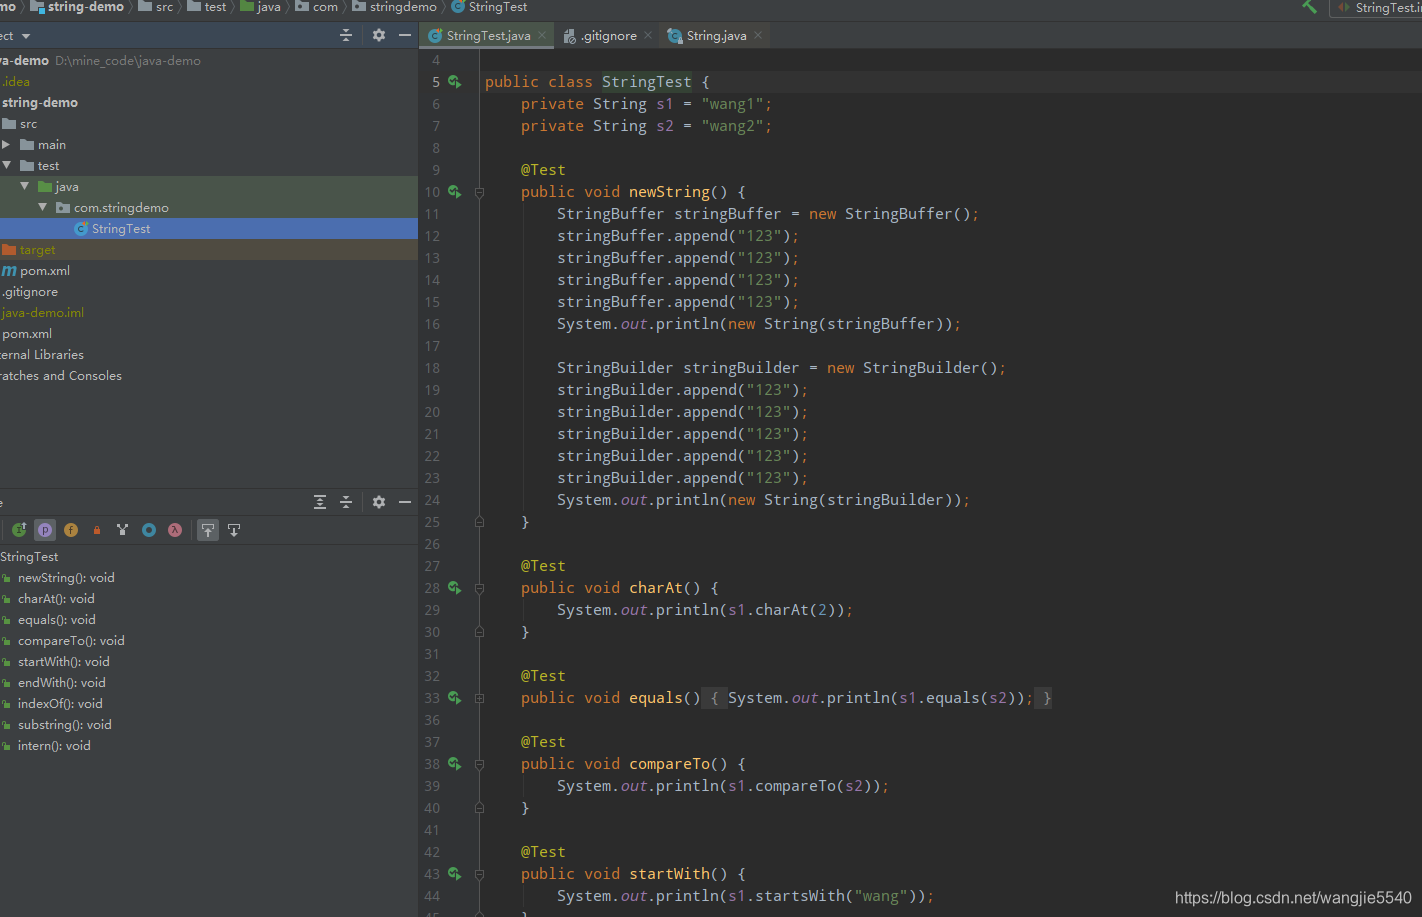Toggle Show Anonymous Classes blue circle icon
Image resolution: width=1422 pixels, height=917 pixels.
pos(149,530)
